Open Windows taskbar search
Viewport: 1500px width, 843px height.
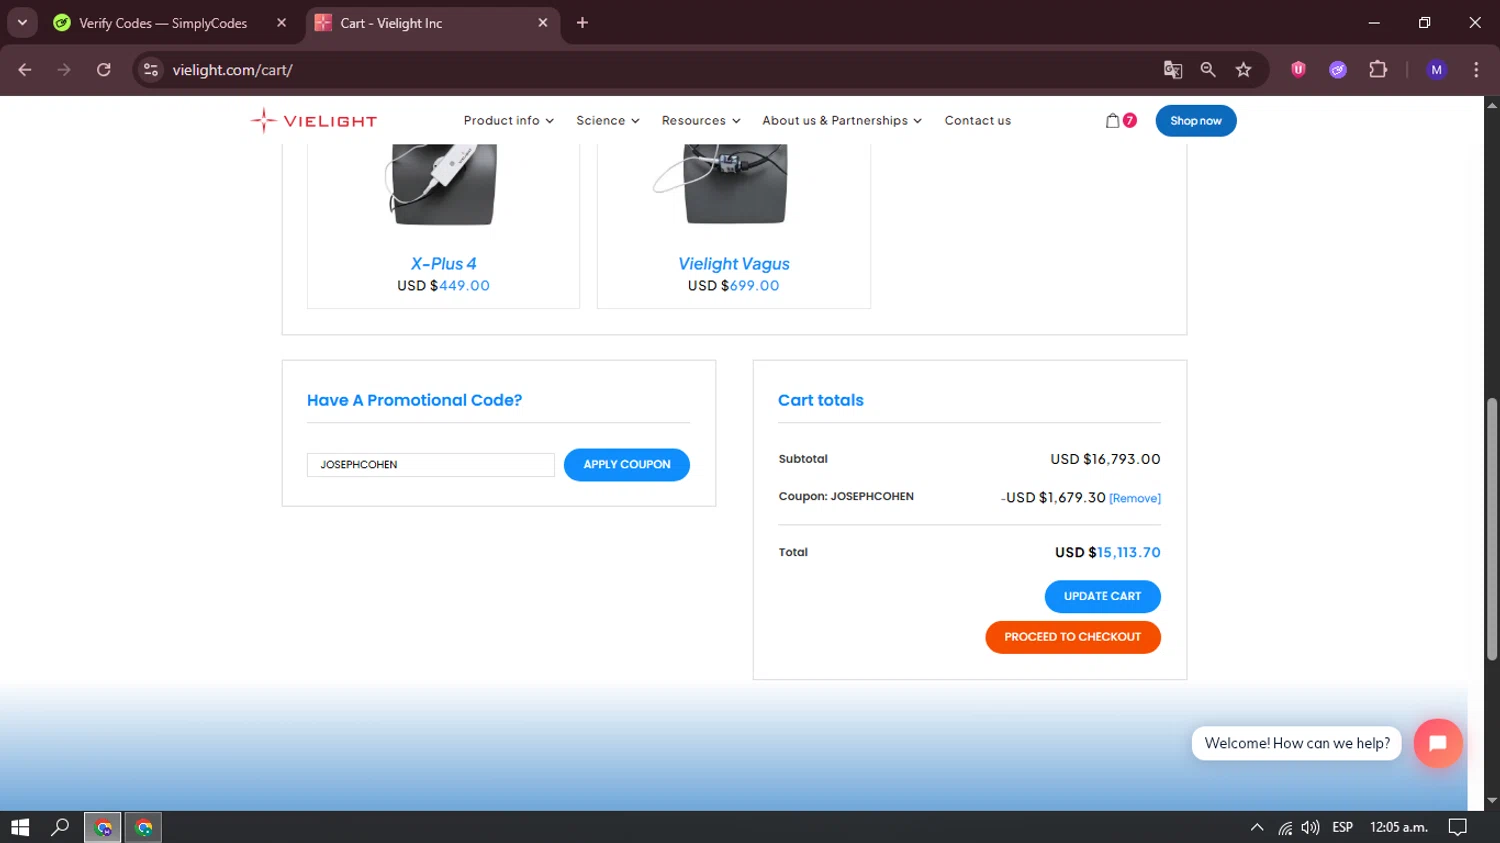coord(60,827)
